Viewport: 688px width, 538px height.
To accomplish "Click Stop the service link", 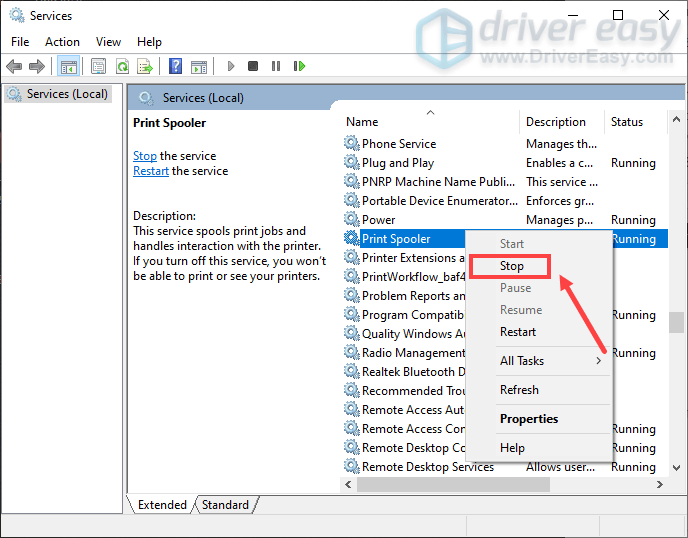I will [145, 156].
